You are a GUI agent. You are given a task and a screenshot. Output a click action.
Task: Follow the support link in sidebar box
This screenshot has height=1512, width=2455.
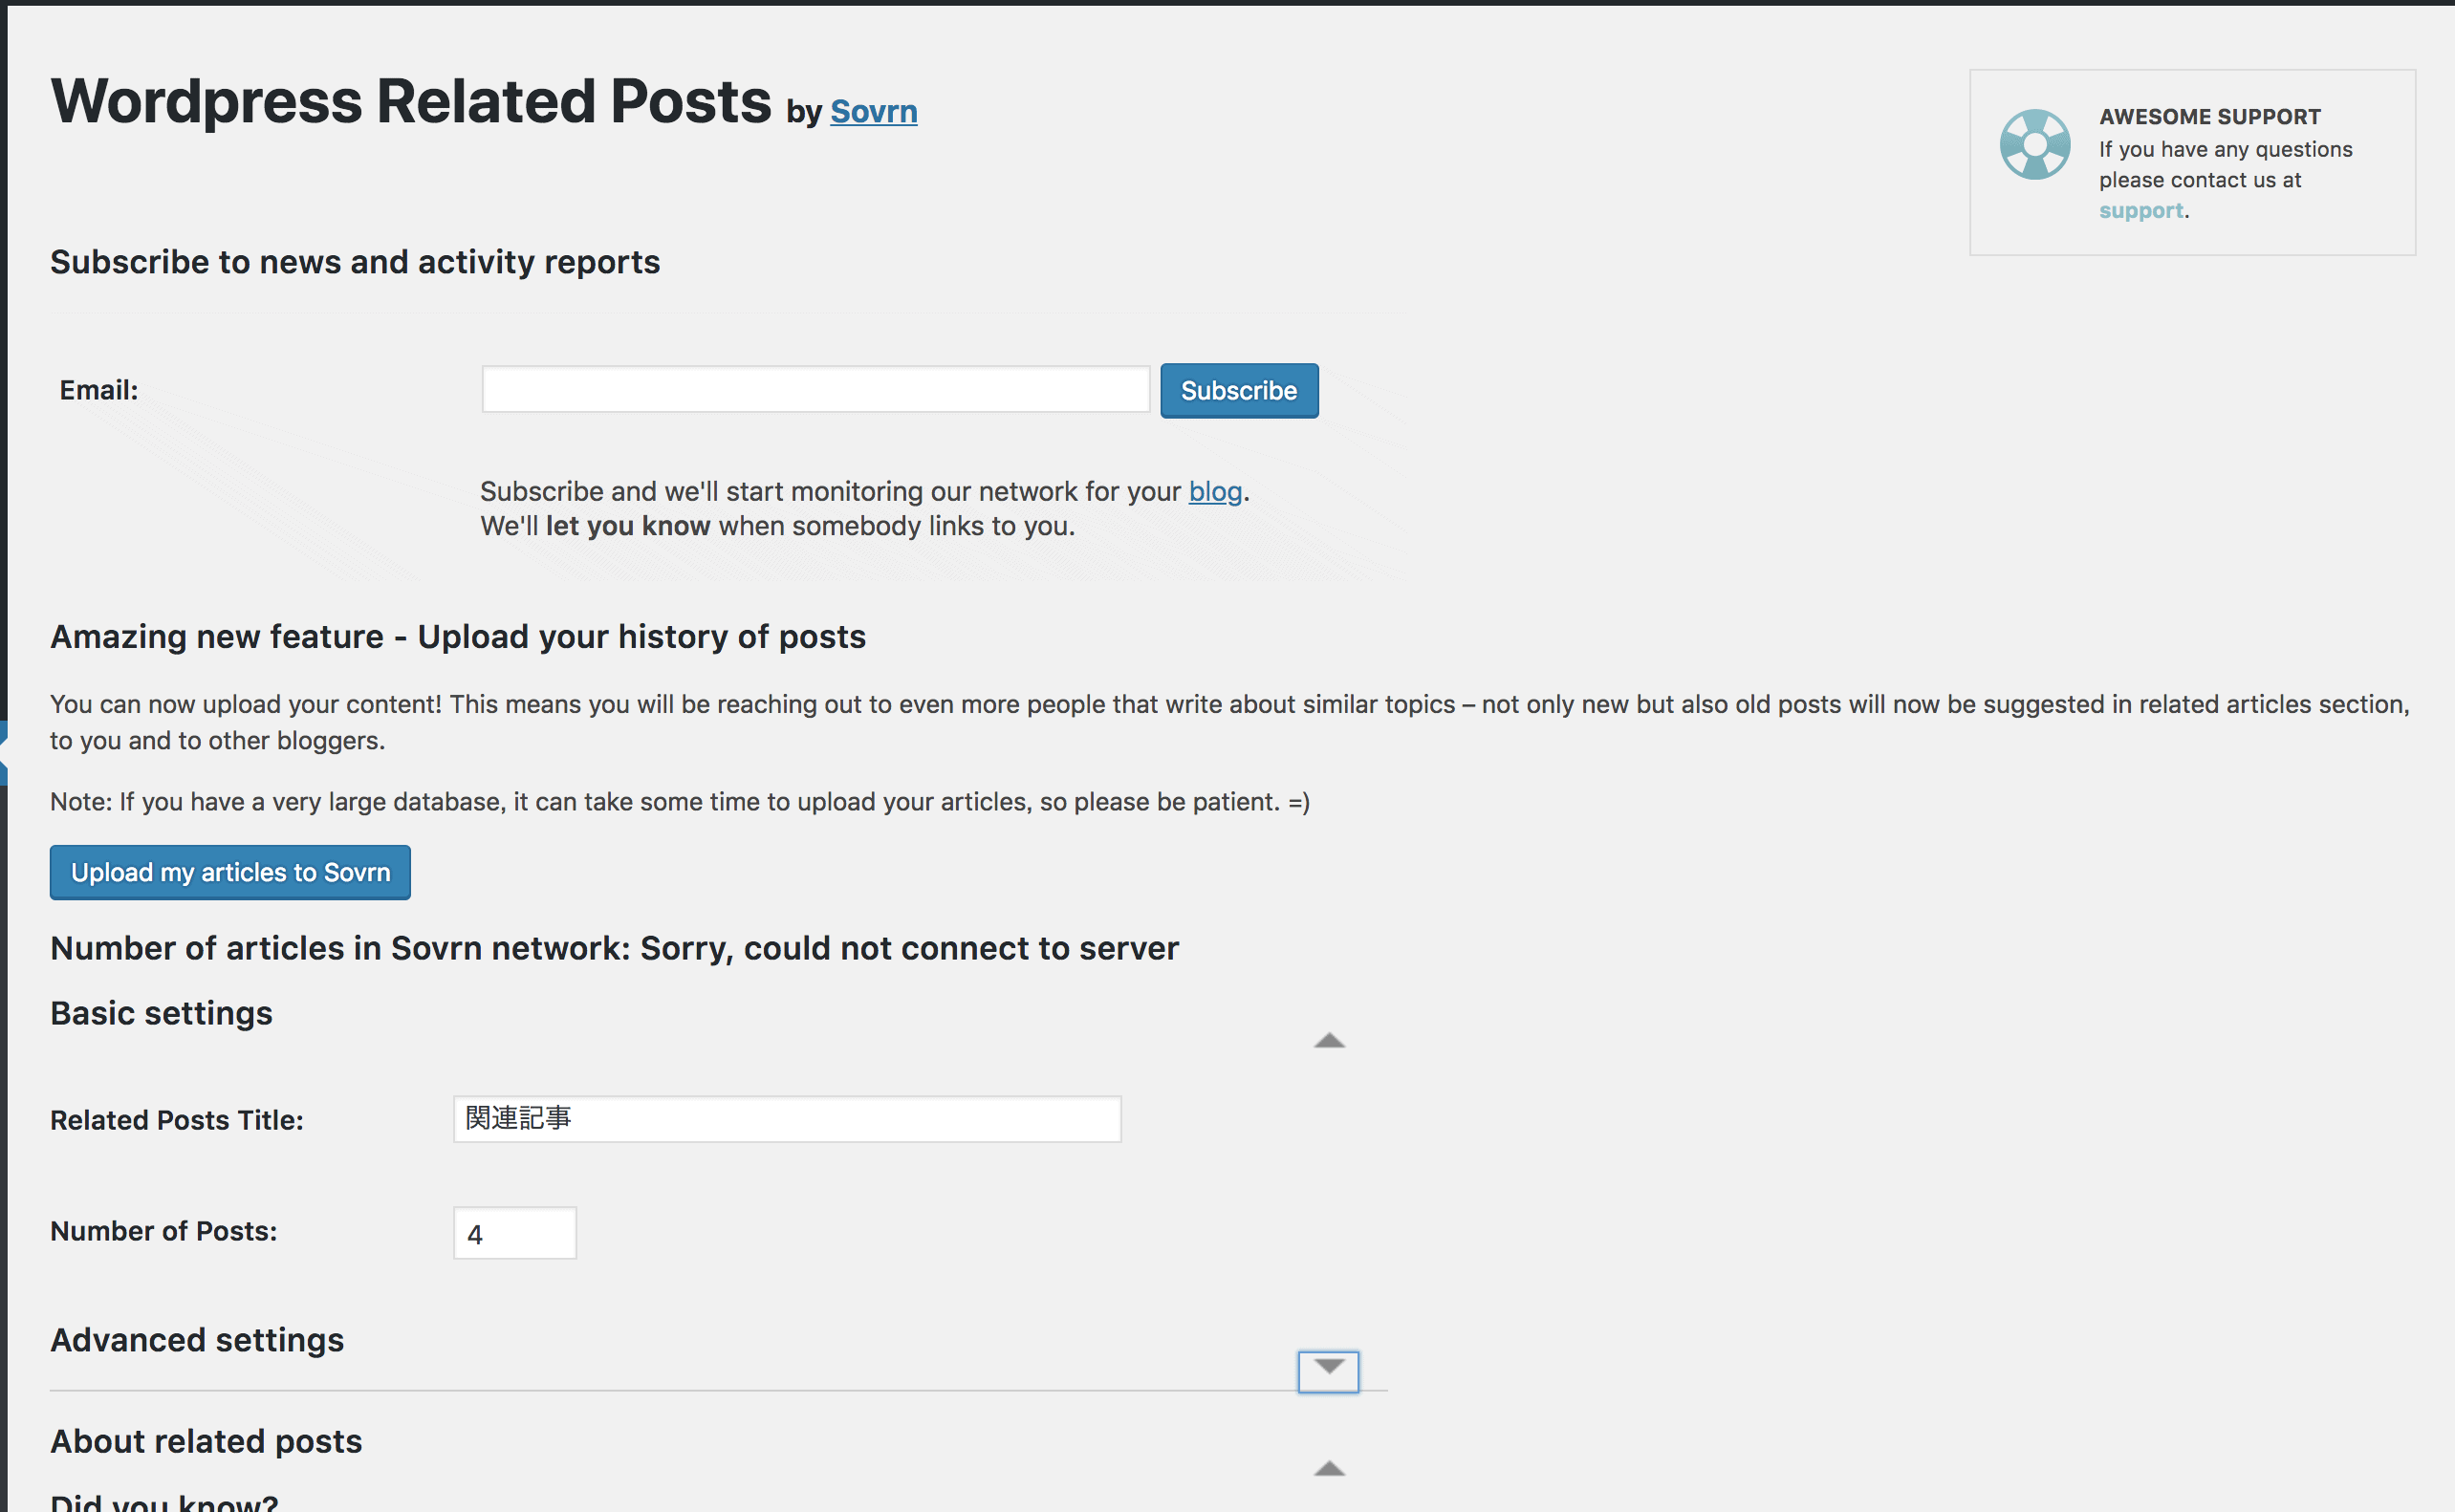coord(2140,211)
